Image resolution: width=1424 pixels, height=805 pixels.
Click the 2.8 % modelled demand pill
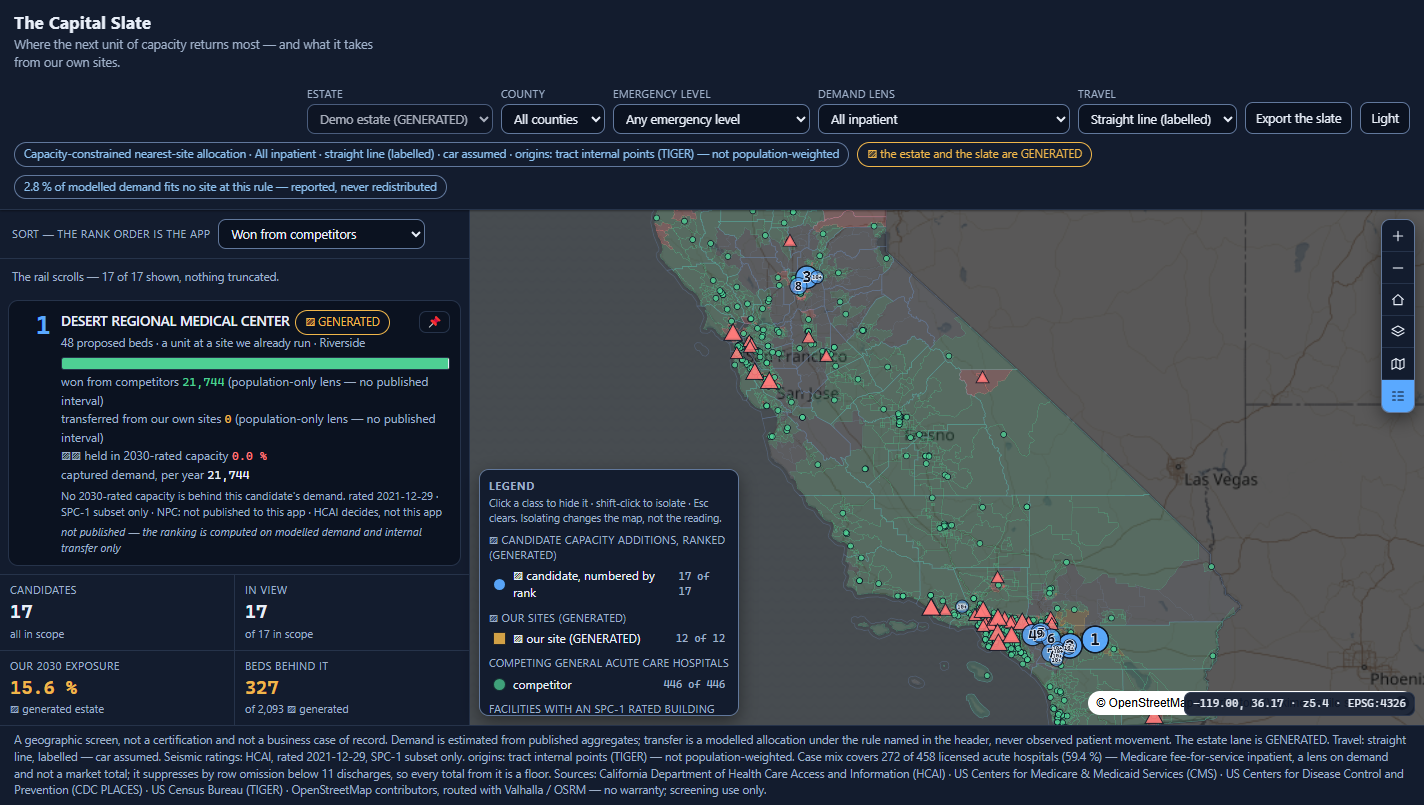(x=230, y=187)
